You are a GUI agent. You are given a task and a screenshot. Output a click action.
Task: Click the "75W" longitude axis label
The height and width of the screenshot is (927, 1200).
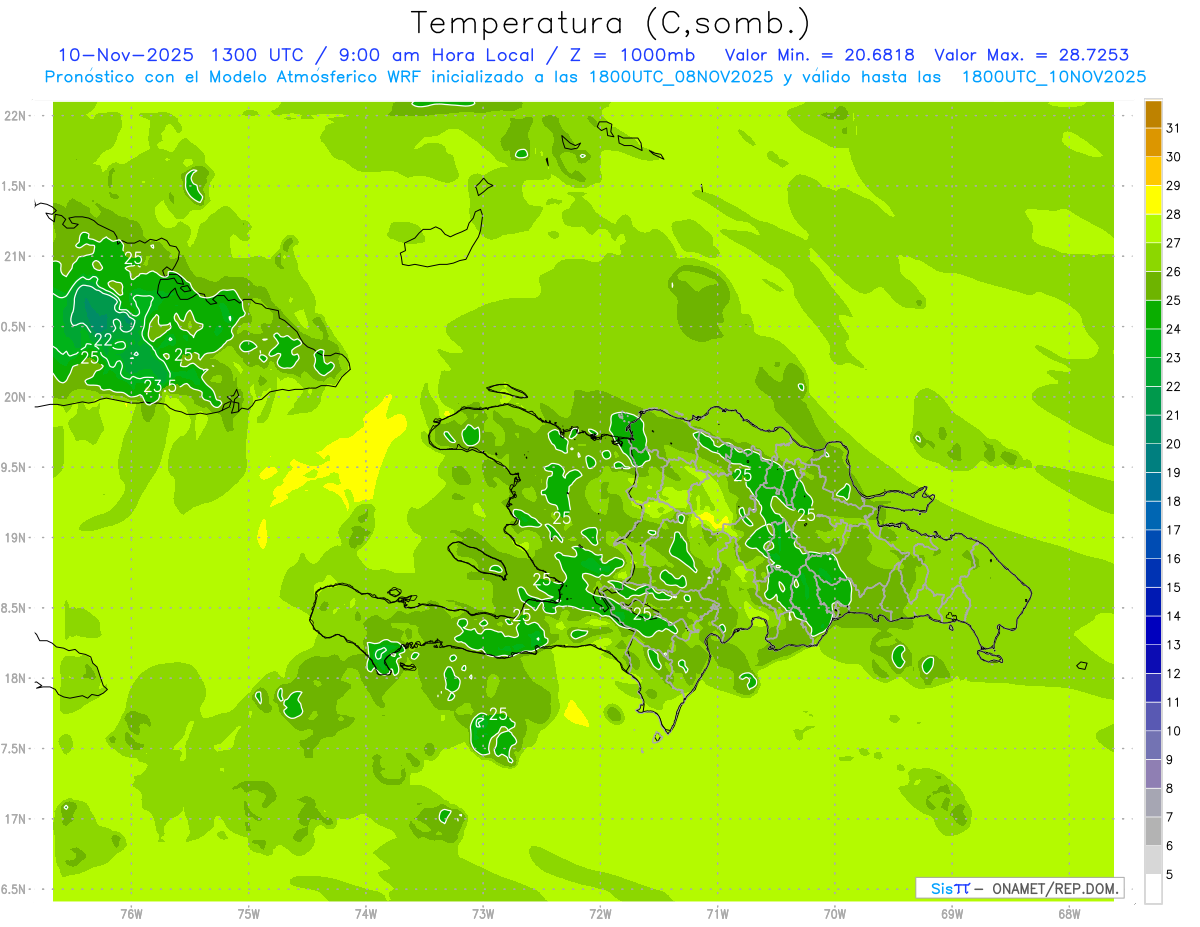[x=249, y=913]
